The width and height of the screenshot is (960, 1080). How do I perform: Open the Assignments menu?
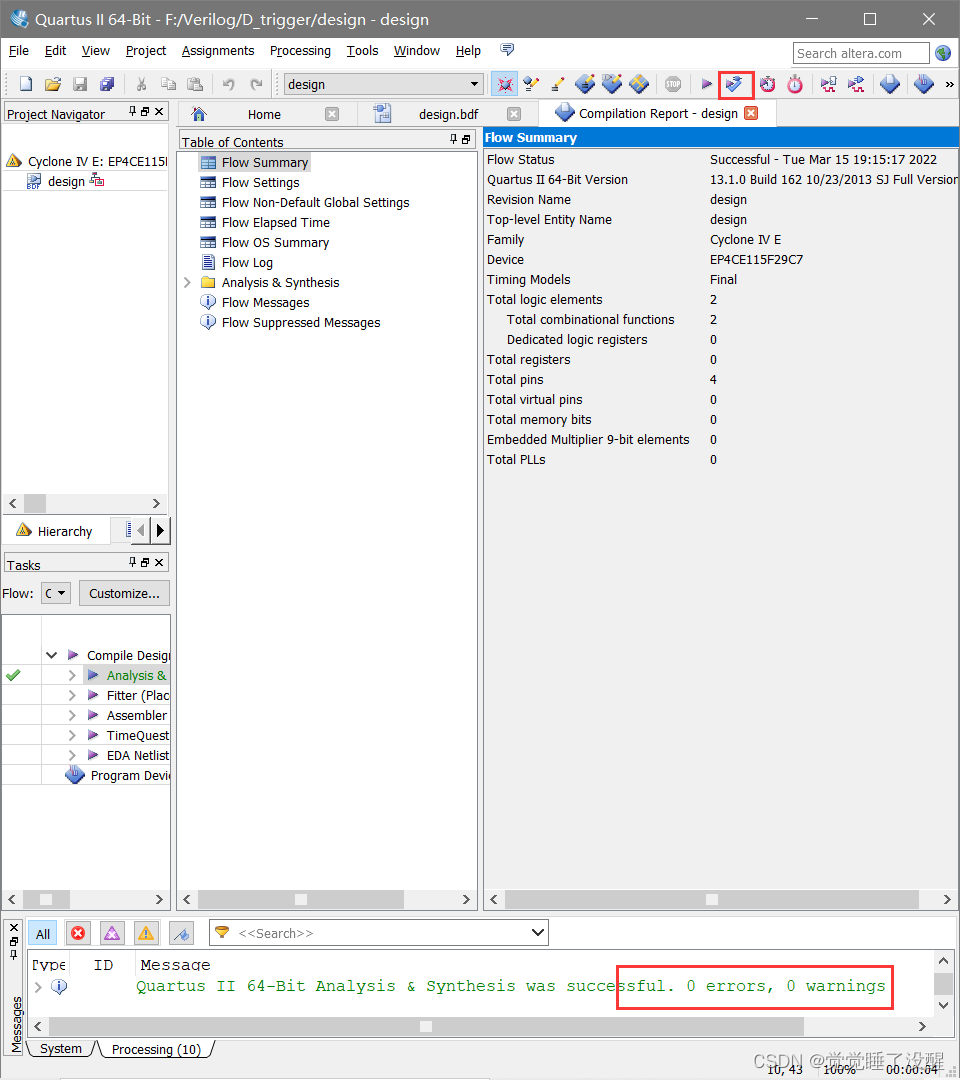tap(218, 50)
